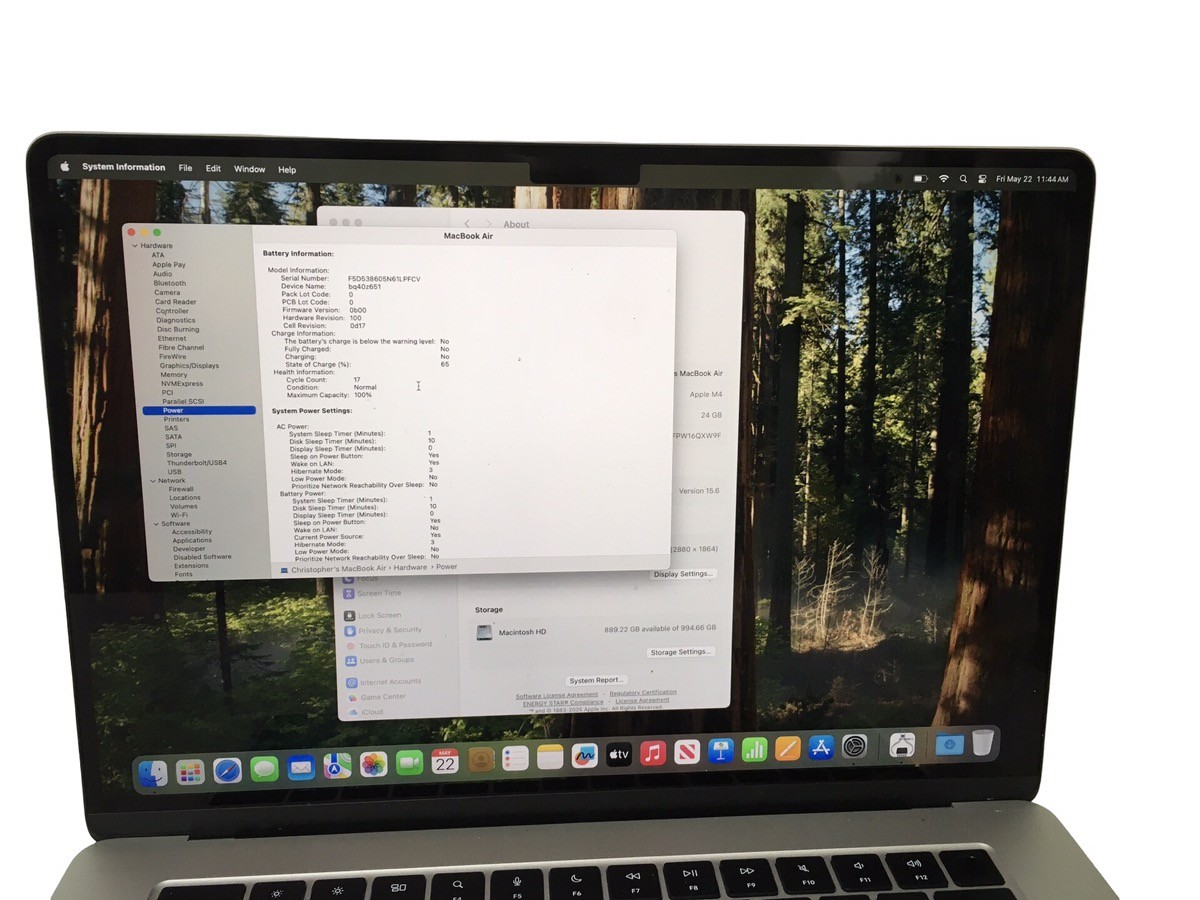Open Mail from the Dock
This screenshot has width=1200, height=900.
tap(301, 768)
